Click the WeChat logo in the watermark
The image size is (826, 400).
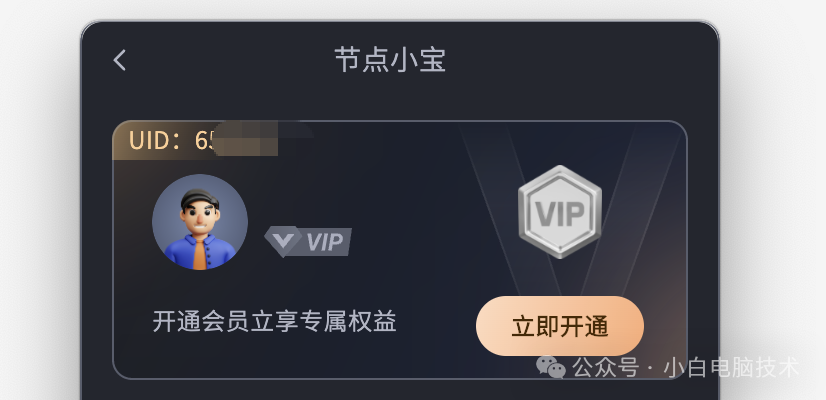(x=551, y=366)
